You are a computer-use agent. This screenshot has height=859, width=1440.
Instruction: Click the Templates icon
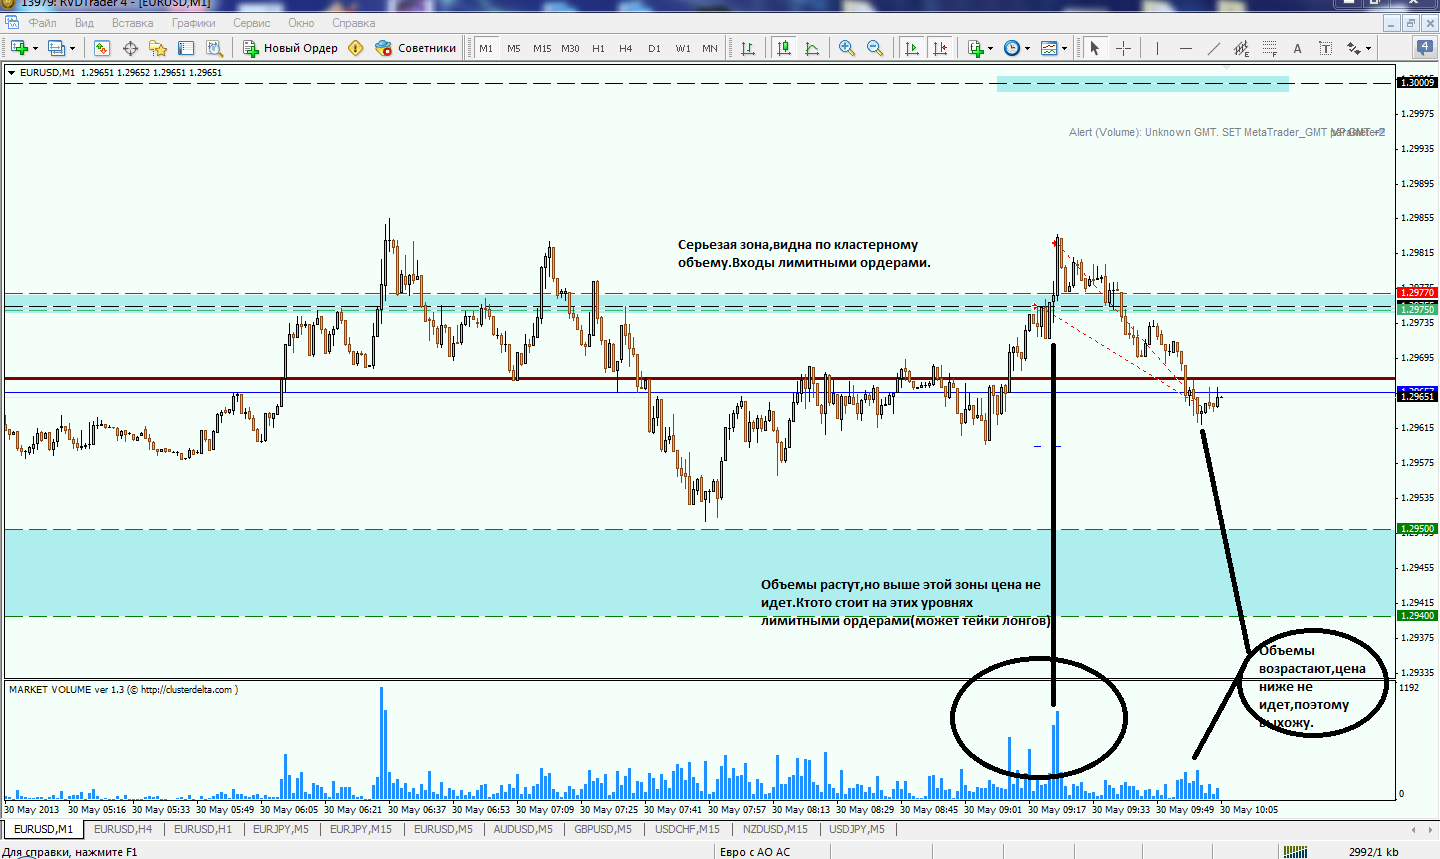[1049, 48]
